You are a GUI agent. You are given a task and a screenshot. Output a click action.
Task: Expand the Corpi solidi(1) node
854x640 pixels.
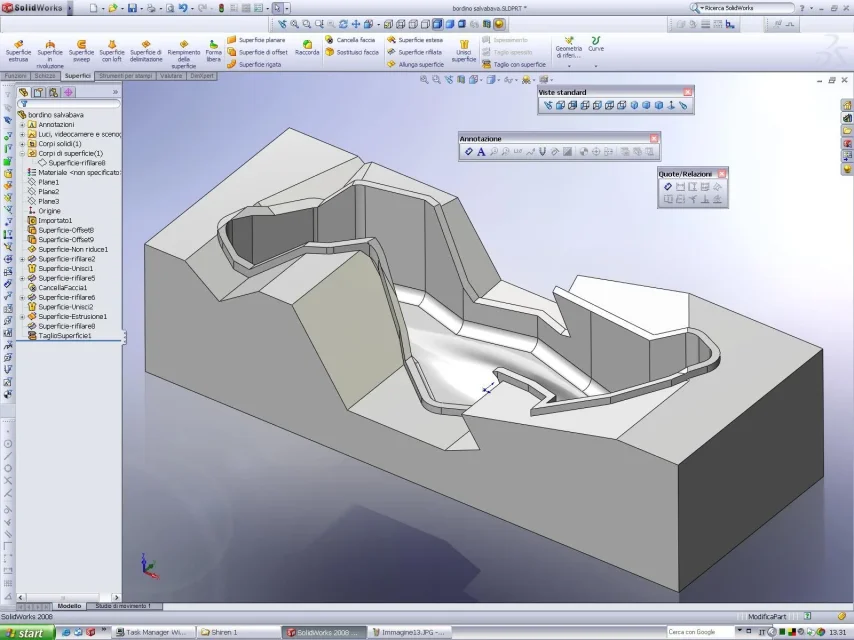click(x=22, y=144)
